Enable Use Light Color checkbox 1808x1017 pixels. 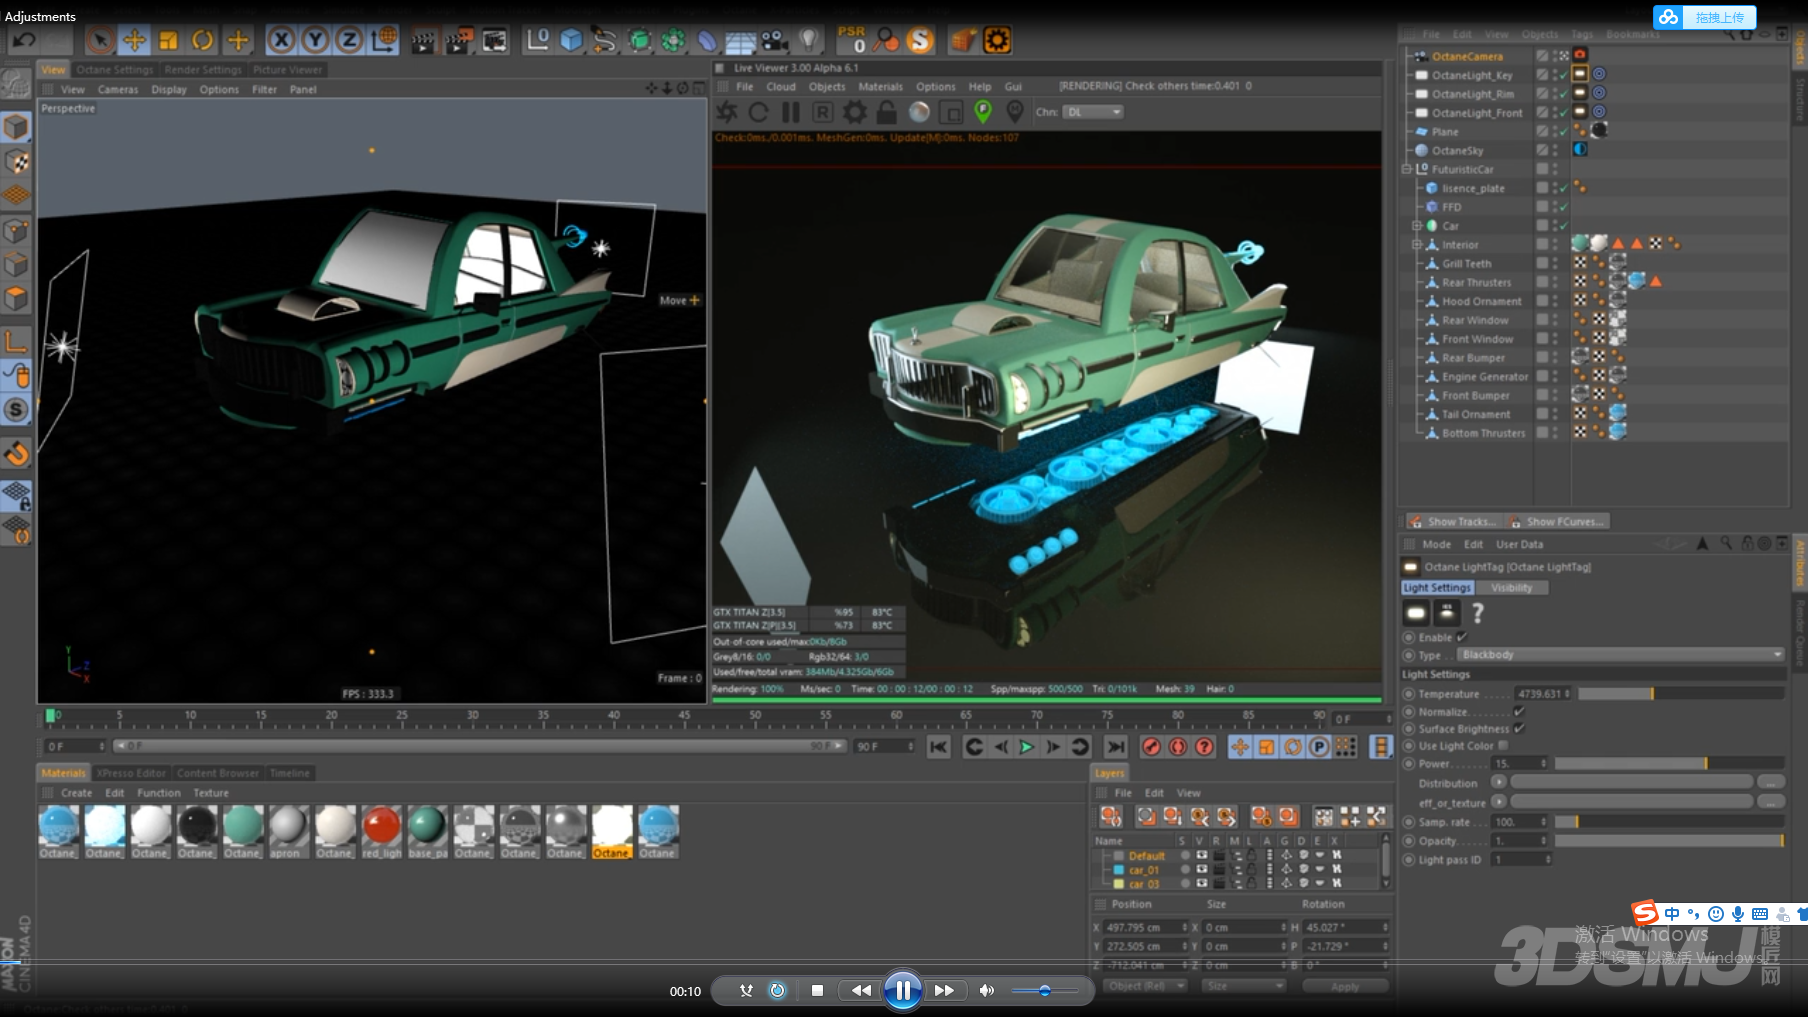click(1503, 746)
